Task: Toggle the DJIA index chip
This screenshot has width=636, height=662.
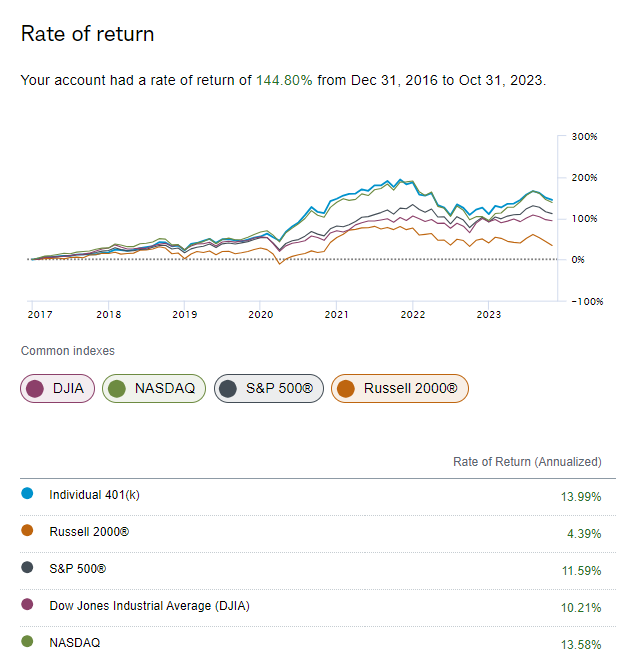Action: click(x=58, y=389)
